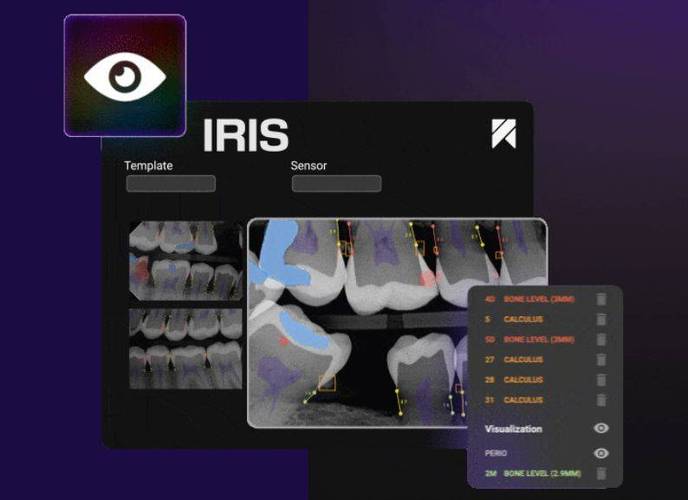Click the IRIS title text
Image resolution: width=688 pixels, height=500 pixels.
tap(245, 135)
